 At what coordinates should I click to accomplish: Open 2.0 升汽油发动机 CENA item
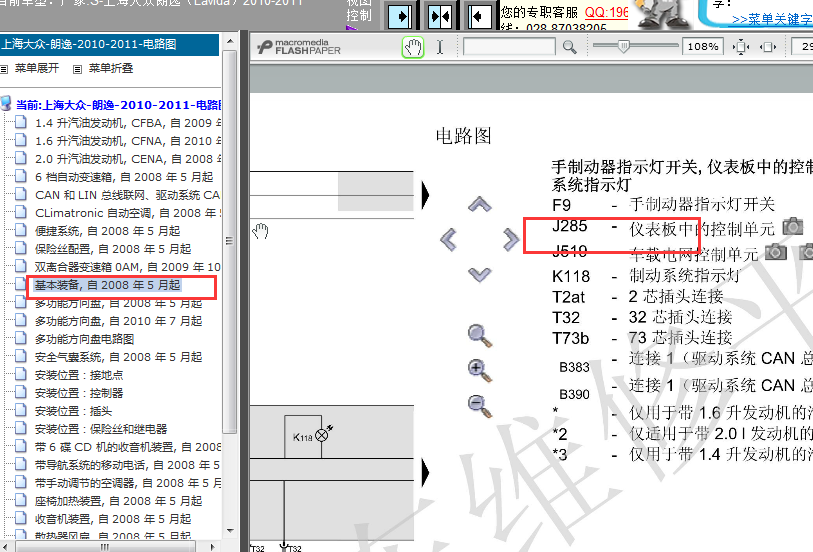point(128,159)
